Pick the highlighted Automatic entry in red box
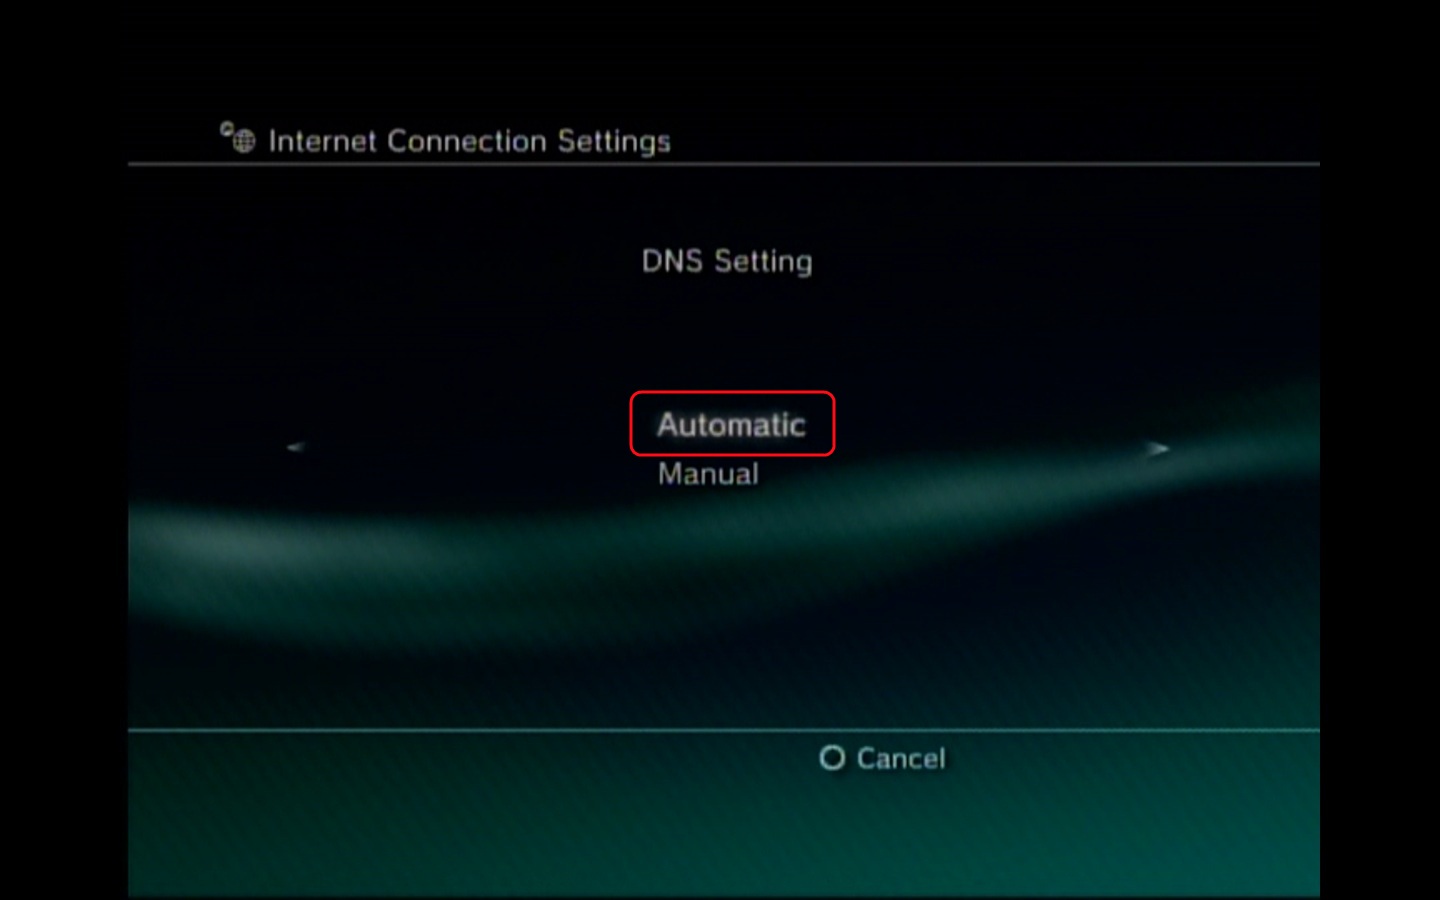1440x900 pixels. point(732,423)
